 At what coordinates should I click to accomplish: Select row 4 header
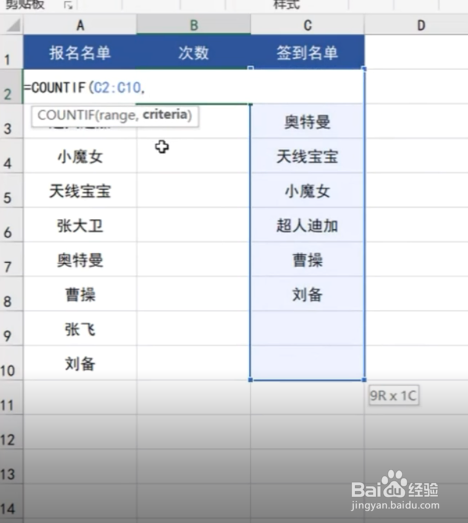point(11,155)
